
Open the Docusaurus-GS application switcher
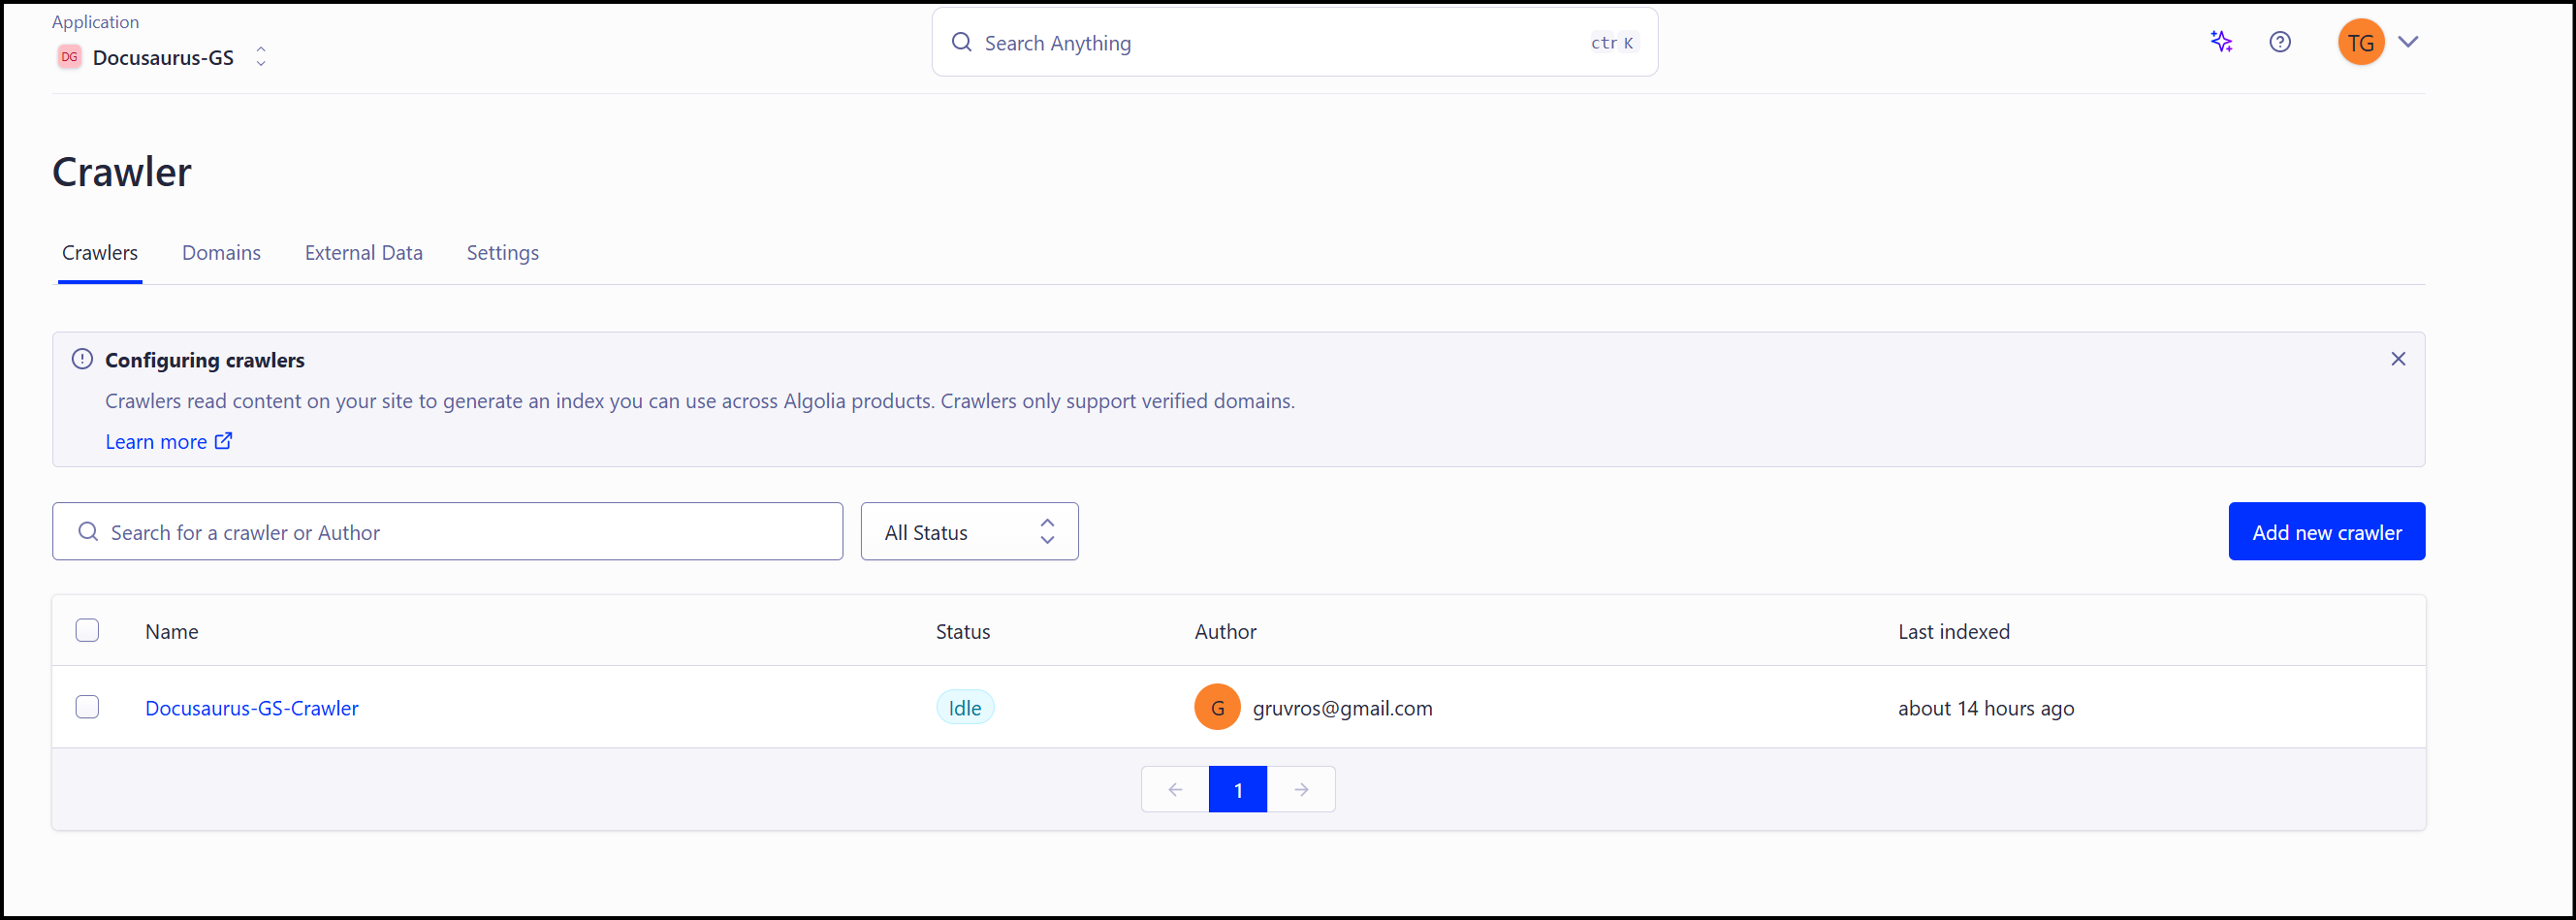click(x=162, y=57)
